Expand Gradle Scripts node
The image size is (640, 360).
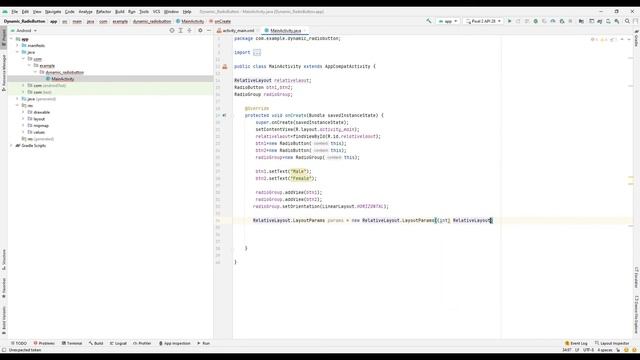click(x=11, y=145)
